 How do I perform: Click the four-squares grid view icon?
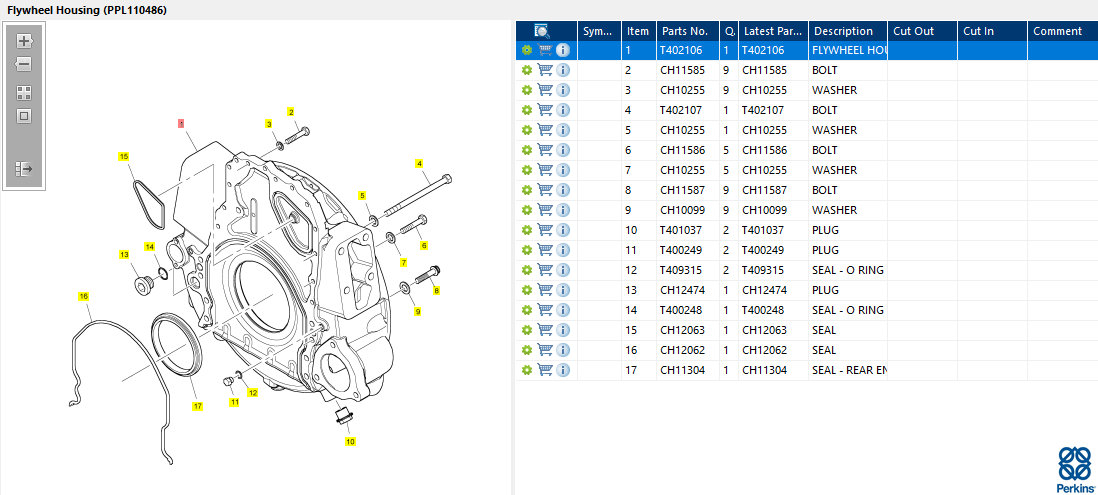[x=24, y=92]
